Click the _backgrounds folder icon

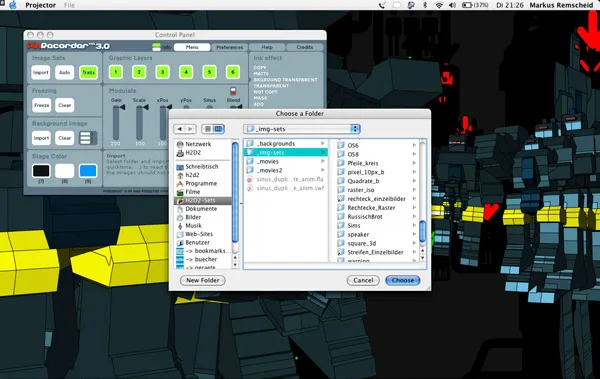point(250,144)
